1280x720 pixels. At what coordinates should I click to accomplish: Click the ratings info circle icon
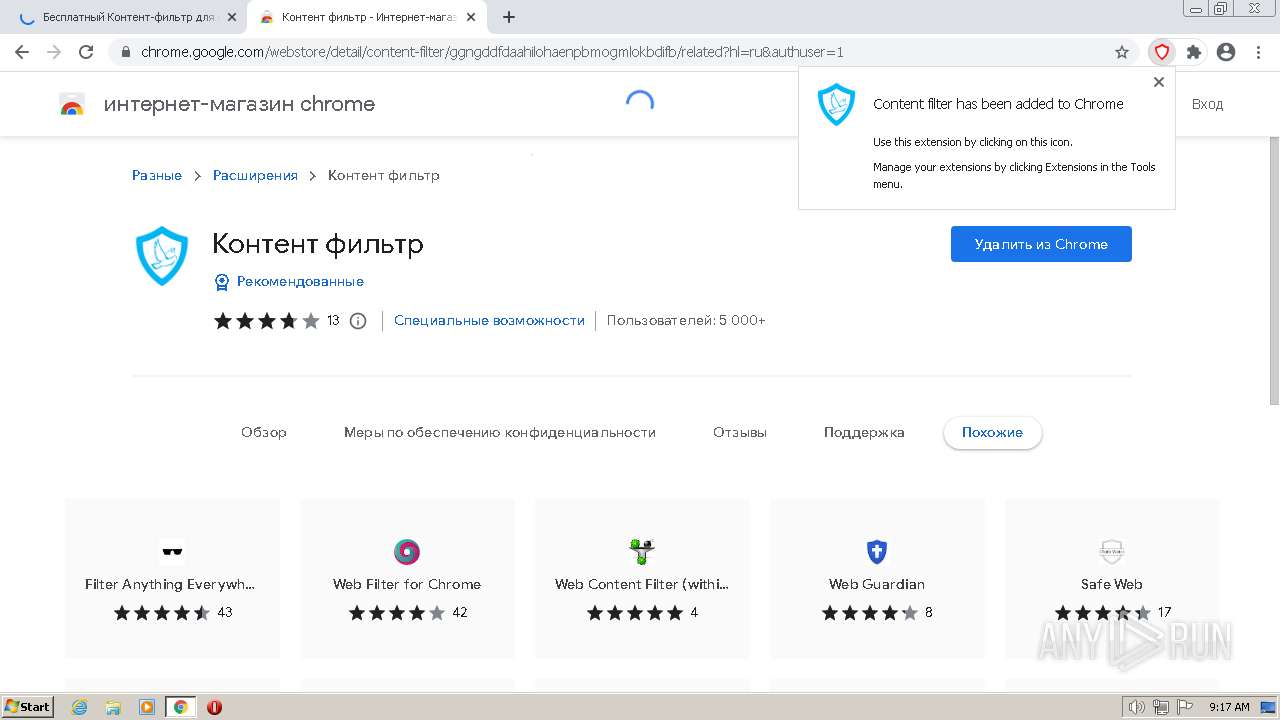(x=358, y=321)
